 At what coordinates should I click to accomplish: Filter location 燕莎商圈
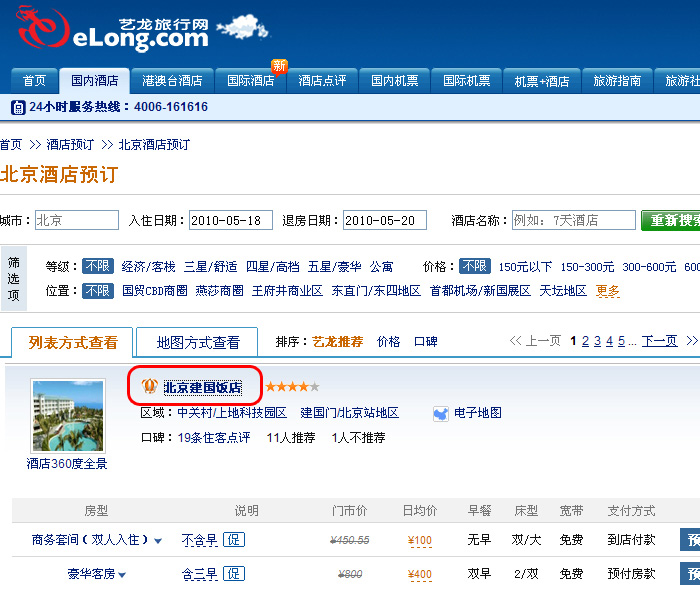tap(220, 291)
